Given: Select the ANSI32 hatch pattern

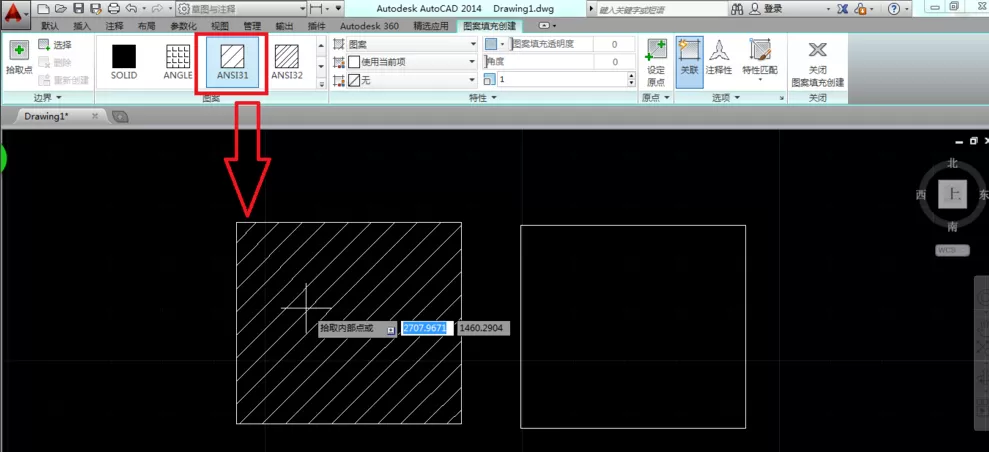Looking at the screenshot, I should pos(287,62).
